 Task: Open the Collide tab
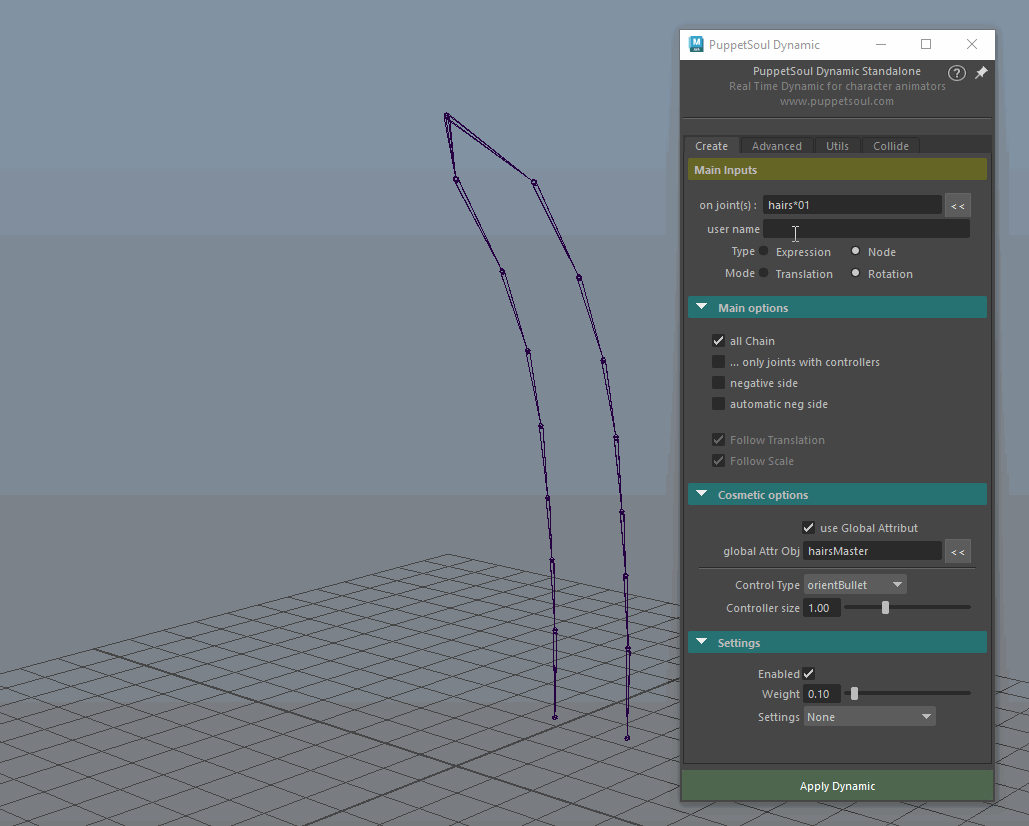click(x=891, y=146)
